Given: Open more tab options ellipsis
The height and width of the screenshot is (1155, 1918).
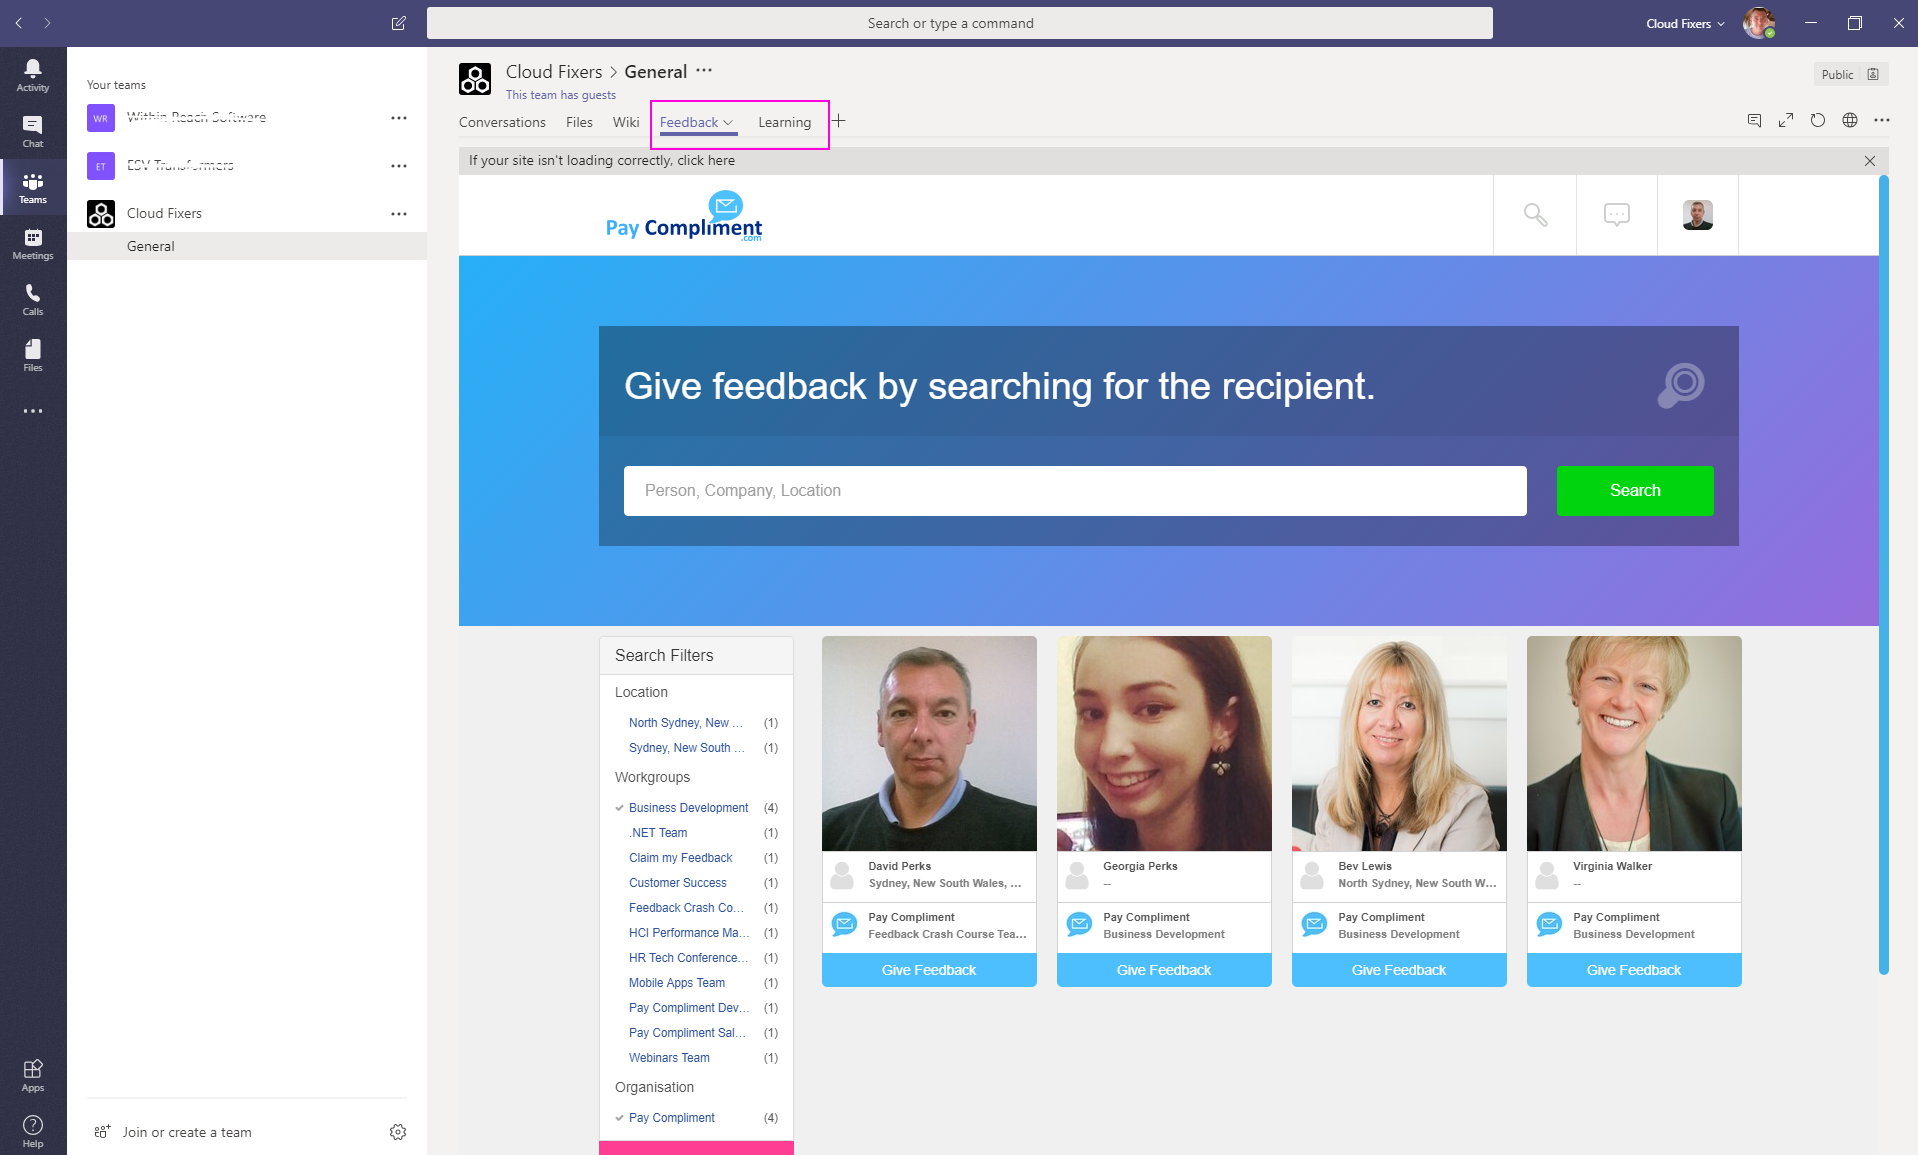Looking at the screenshot, I should 1882,120.
